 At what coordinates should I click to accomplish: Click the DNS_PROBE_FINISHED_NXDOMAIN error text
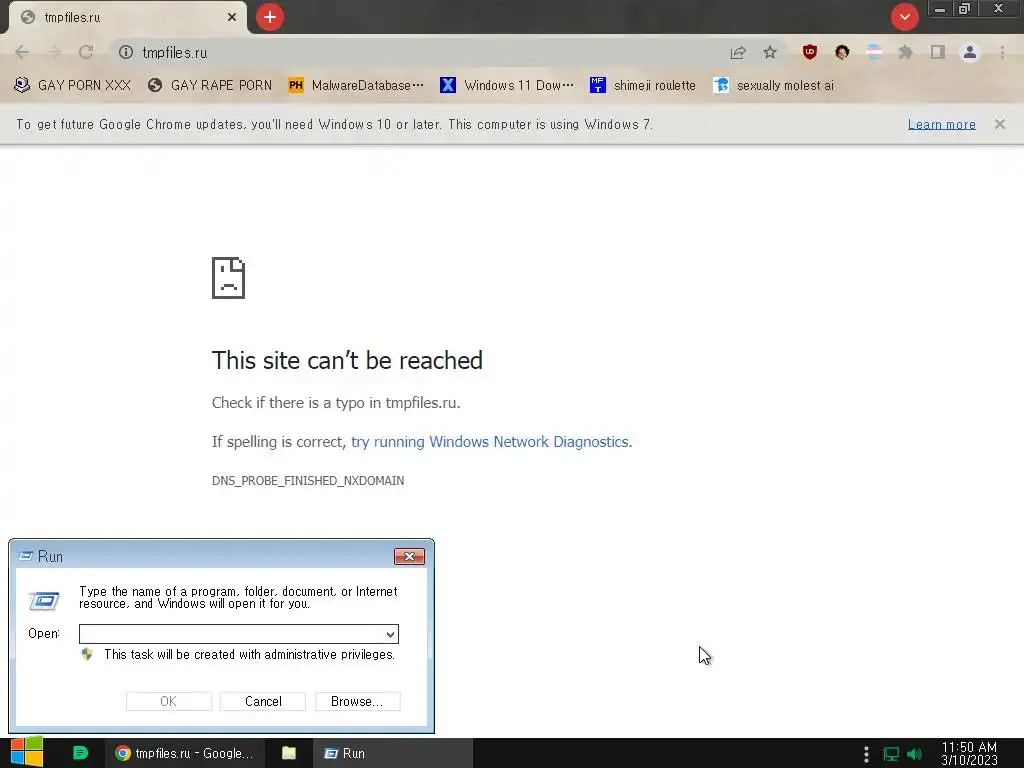(x=308, y=481)
